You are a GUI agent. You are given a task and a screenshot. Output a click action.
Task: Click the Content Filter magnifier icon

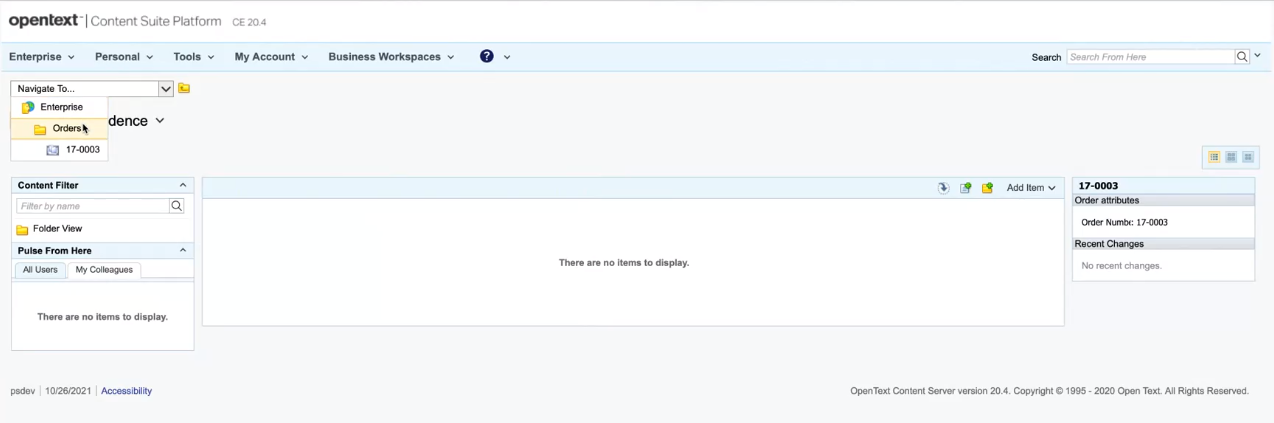point(177,206)
